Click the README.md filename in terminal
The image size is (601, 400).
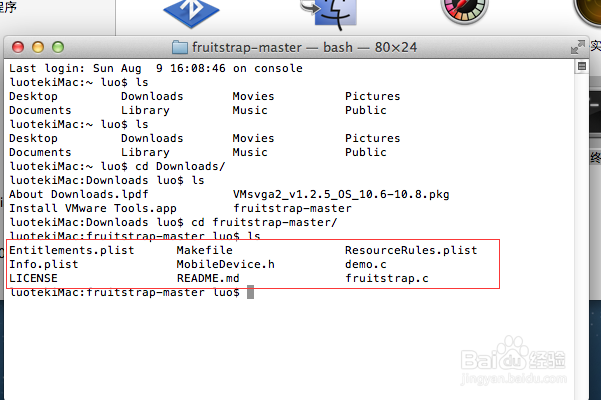click(x=208, y=278)
